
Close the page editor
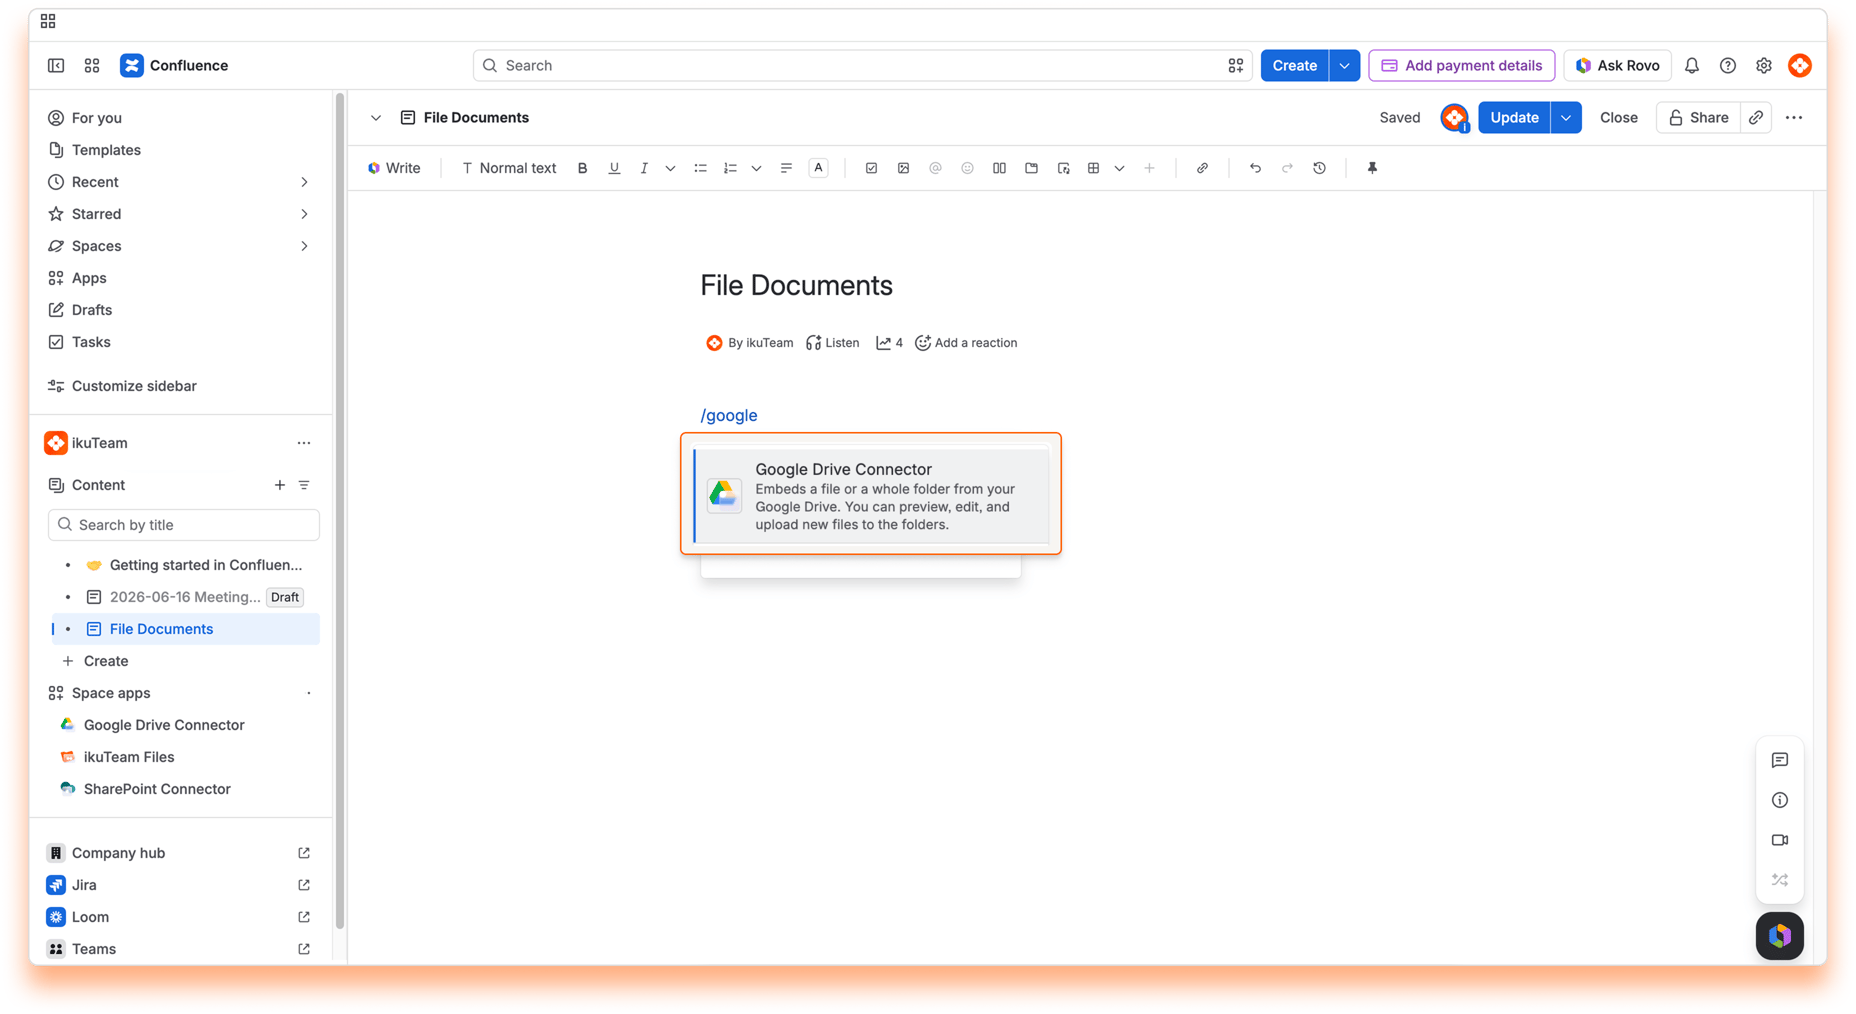[x=1618, y=117]
